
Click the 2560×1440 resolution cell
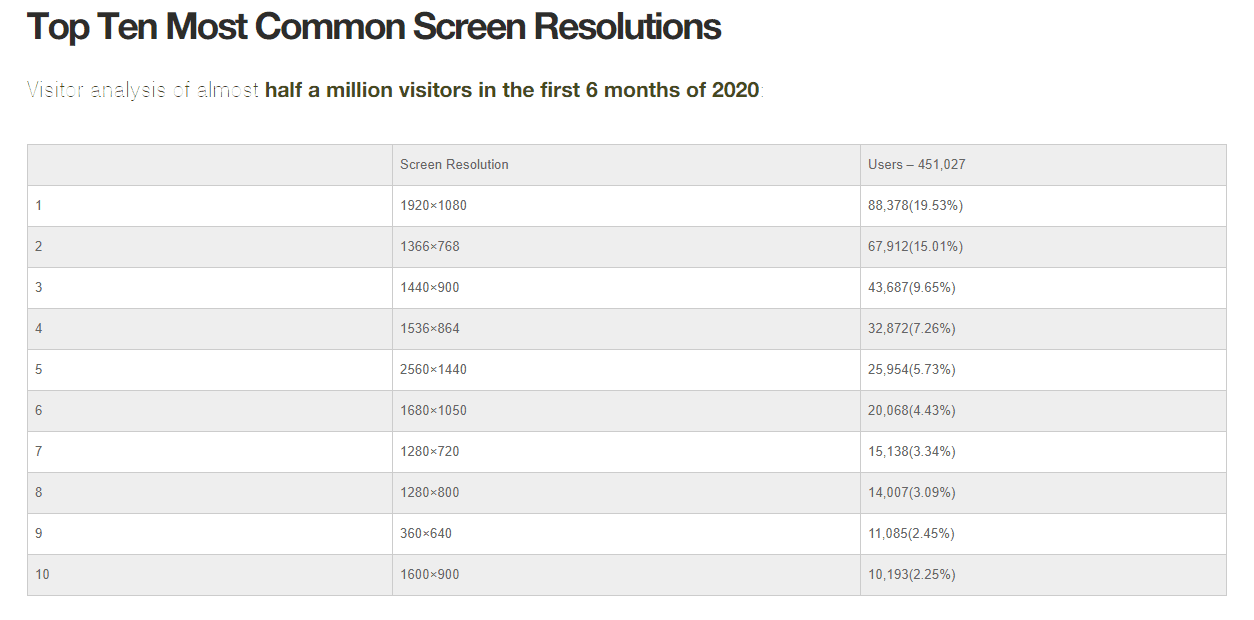coord(626,370)
